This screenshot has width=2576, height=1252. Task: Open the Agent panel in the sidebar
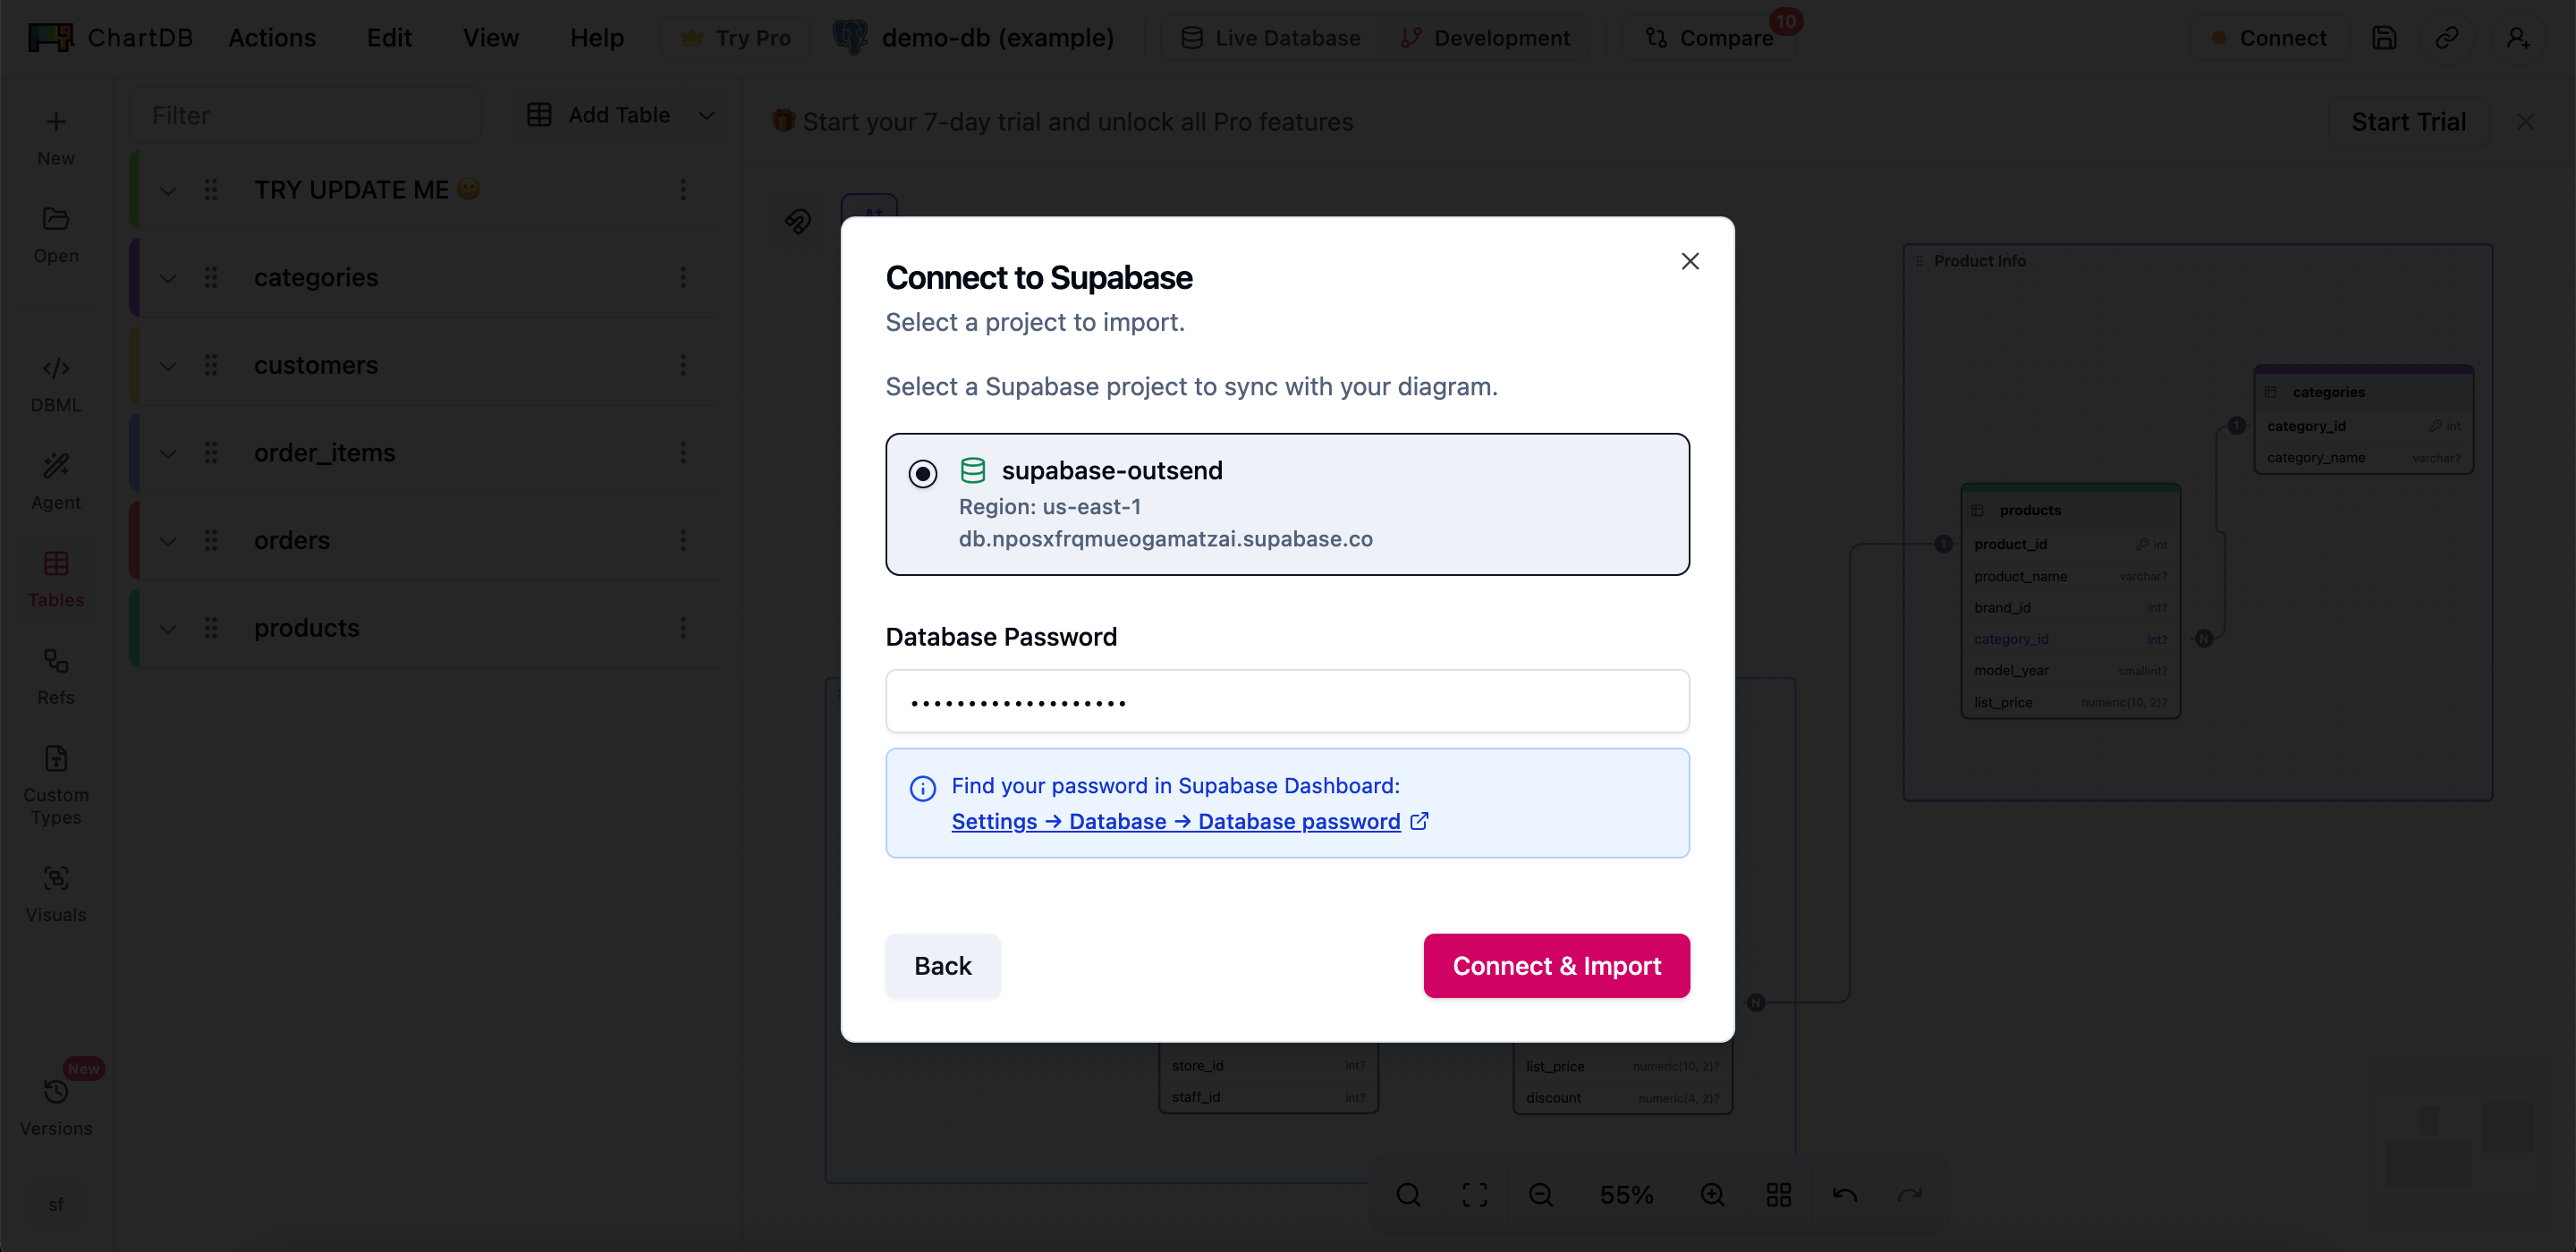click(55, 478)
